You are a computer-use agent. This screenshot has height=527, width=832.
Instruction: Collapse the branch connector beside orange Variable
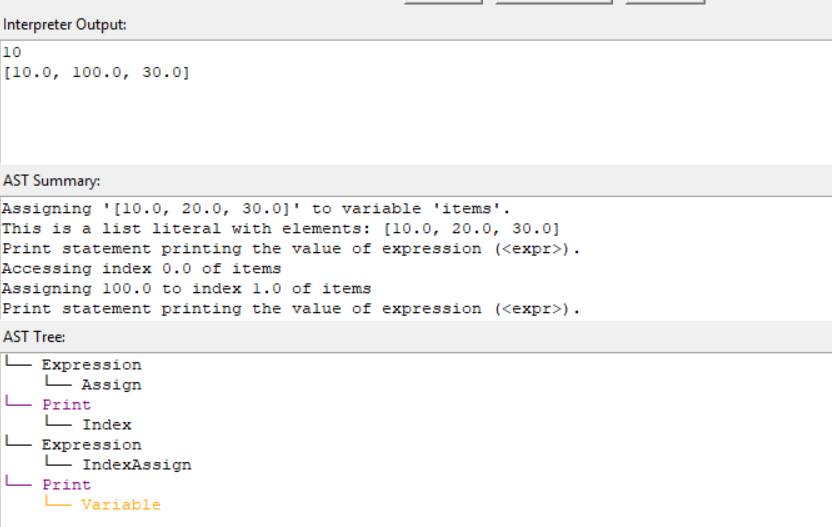pyautogui.click(x=57, y=505)
